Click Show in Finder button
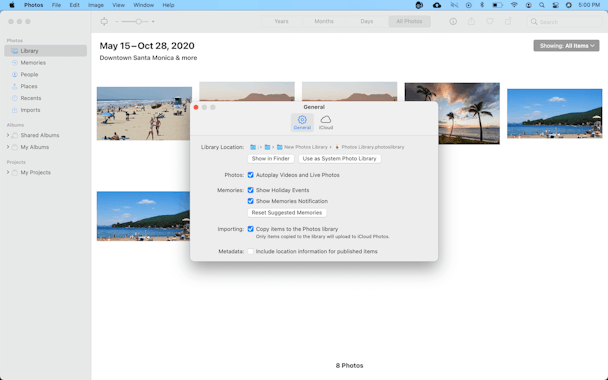This screenshot has width=608, height=380. coord(271,159)
